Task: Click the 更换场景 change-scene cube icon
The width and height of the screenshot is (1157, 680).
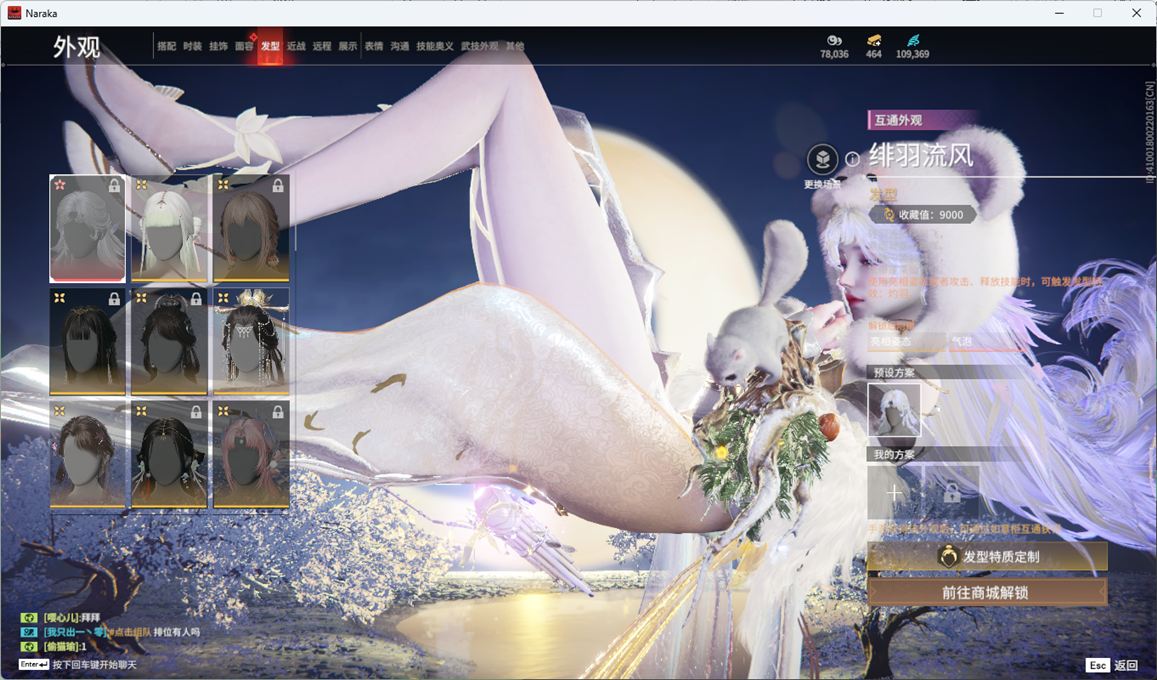Action: 822,159
